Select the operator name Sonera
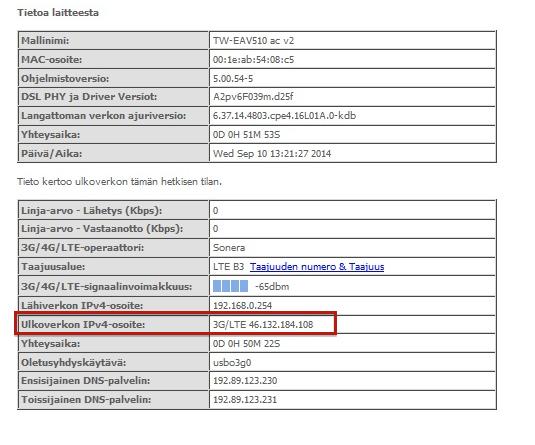Image resolution: width=535 pixels, height=445 pixels. 229,248
